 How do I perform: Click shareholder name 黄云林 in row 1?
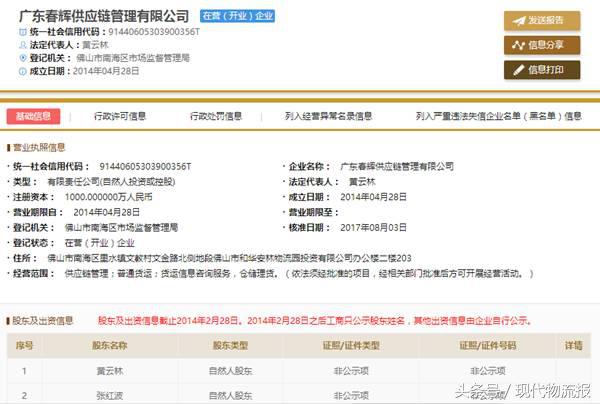pos(110,371)
